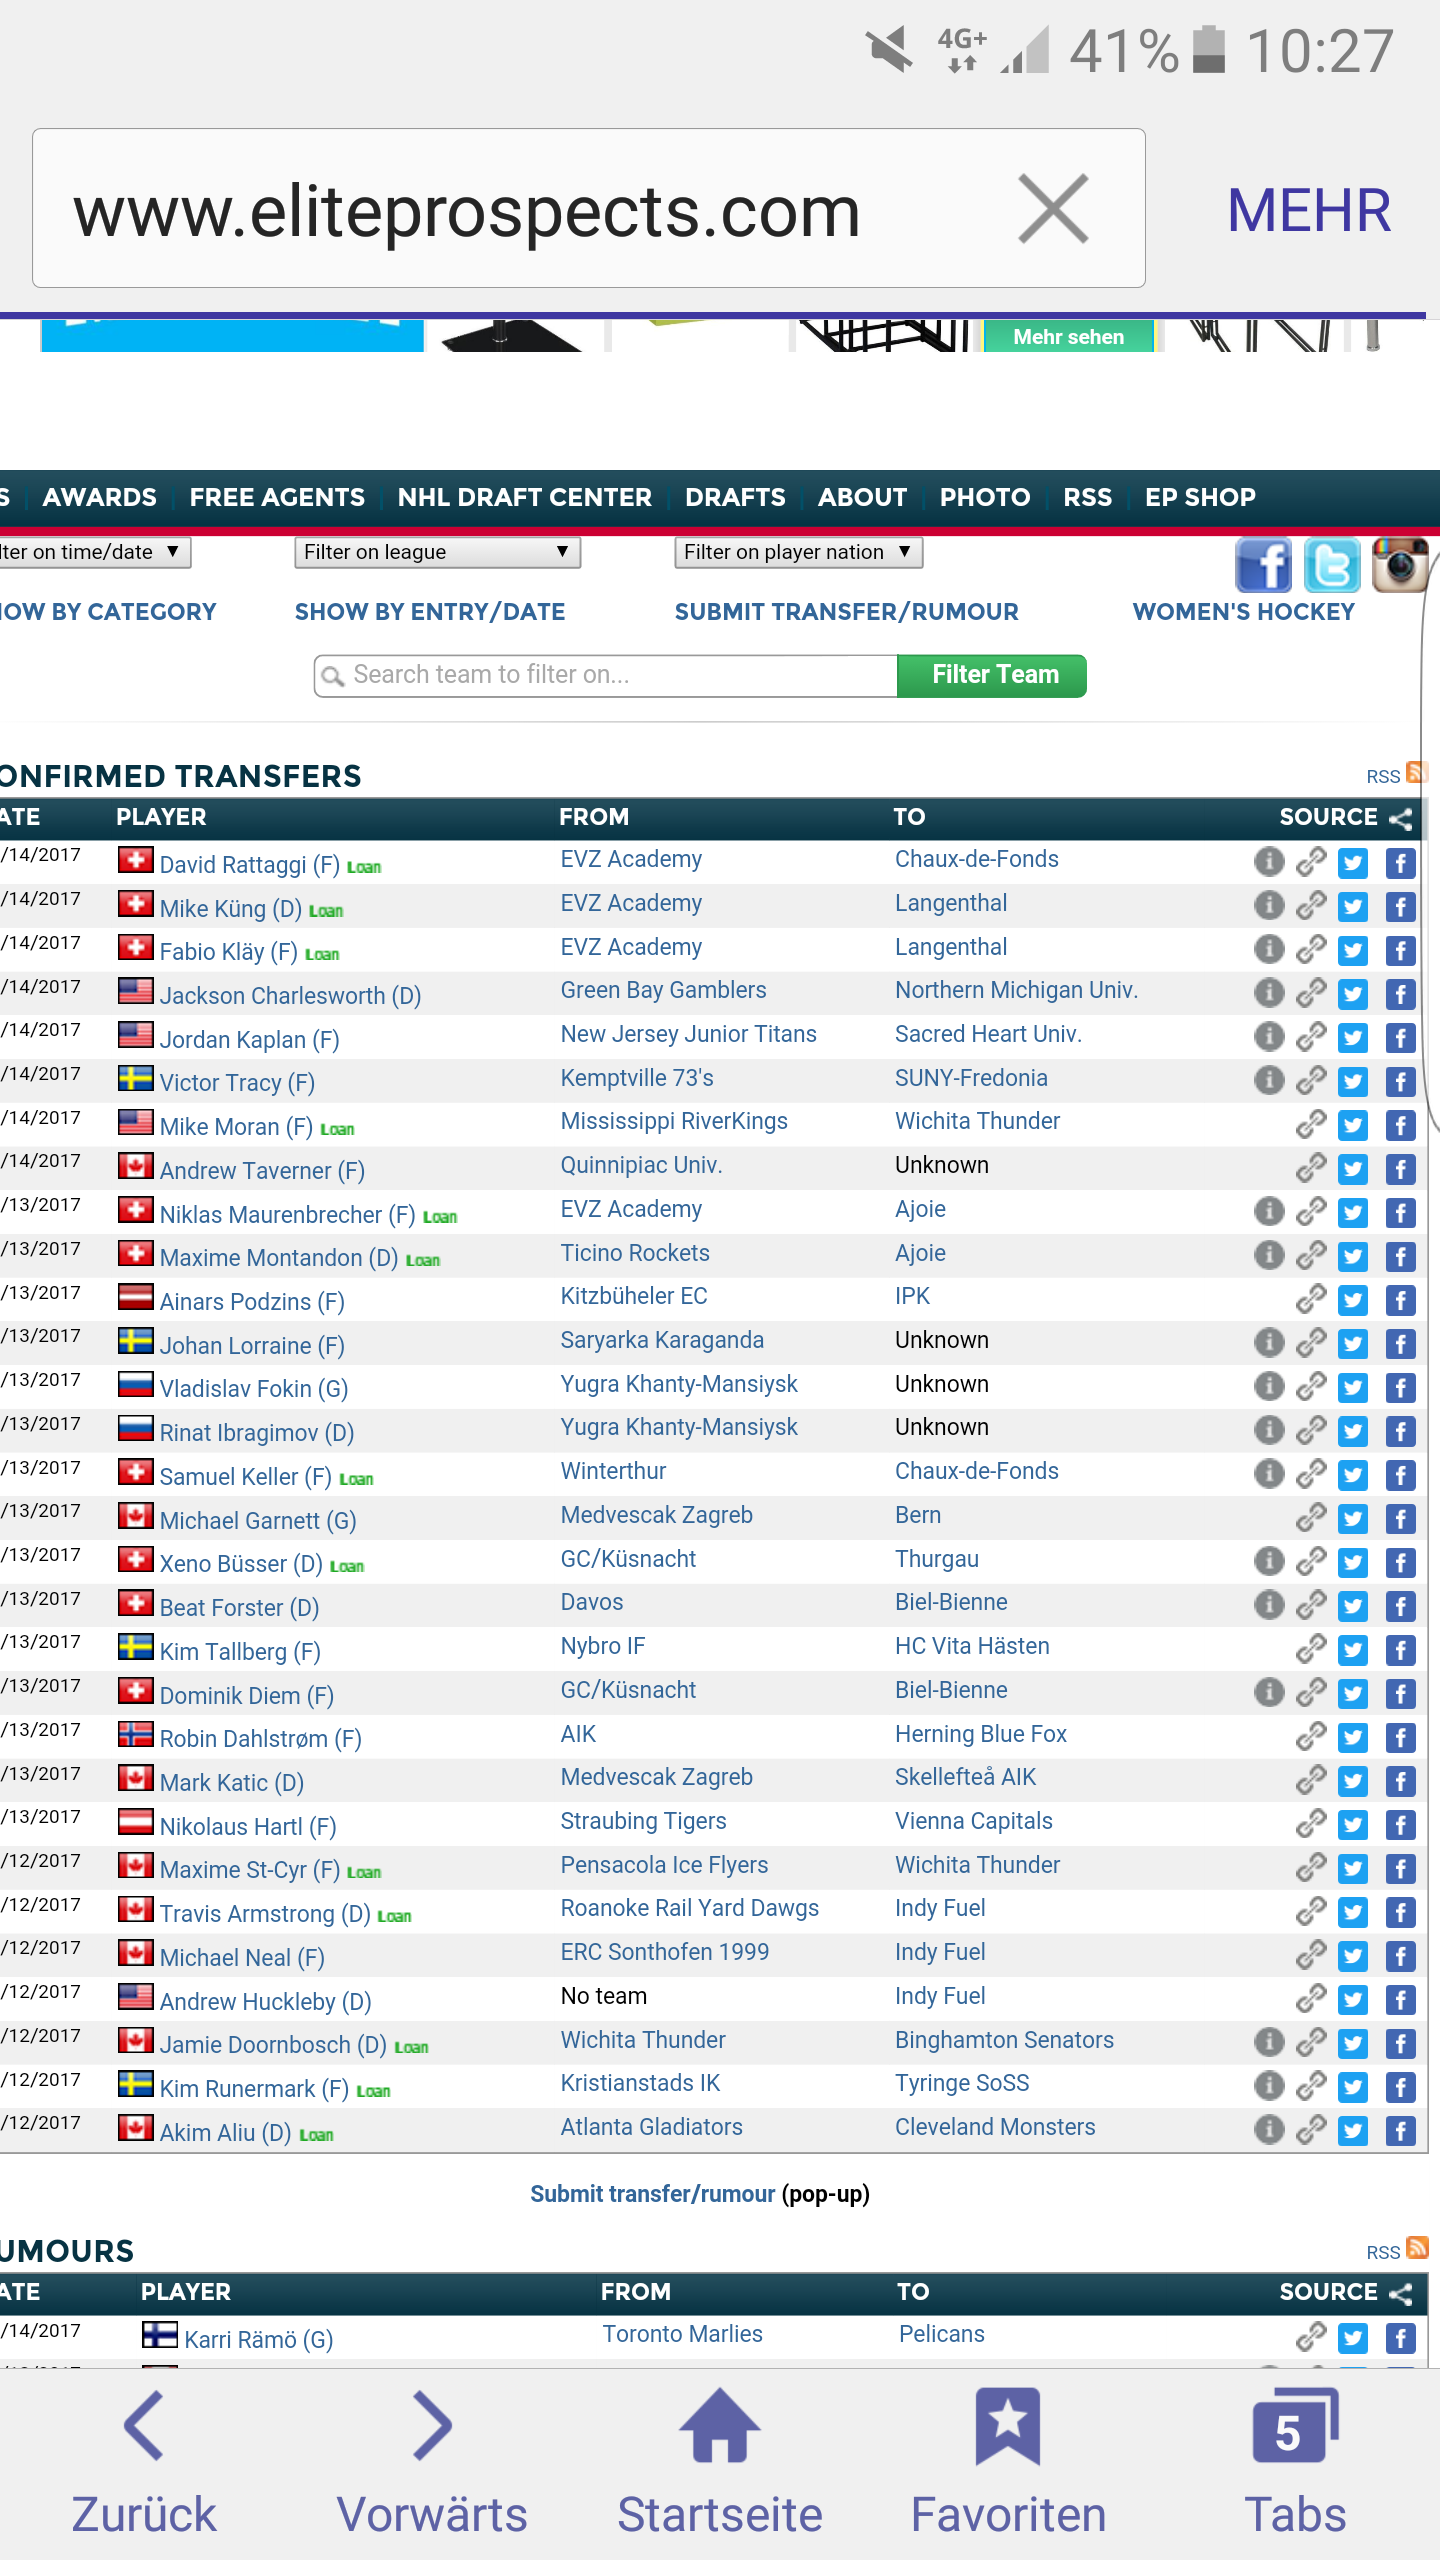
Task: Open the Instagram camera icon
Action: pyautogui.click(x=1401, y=565)
